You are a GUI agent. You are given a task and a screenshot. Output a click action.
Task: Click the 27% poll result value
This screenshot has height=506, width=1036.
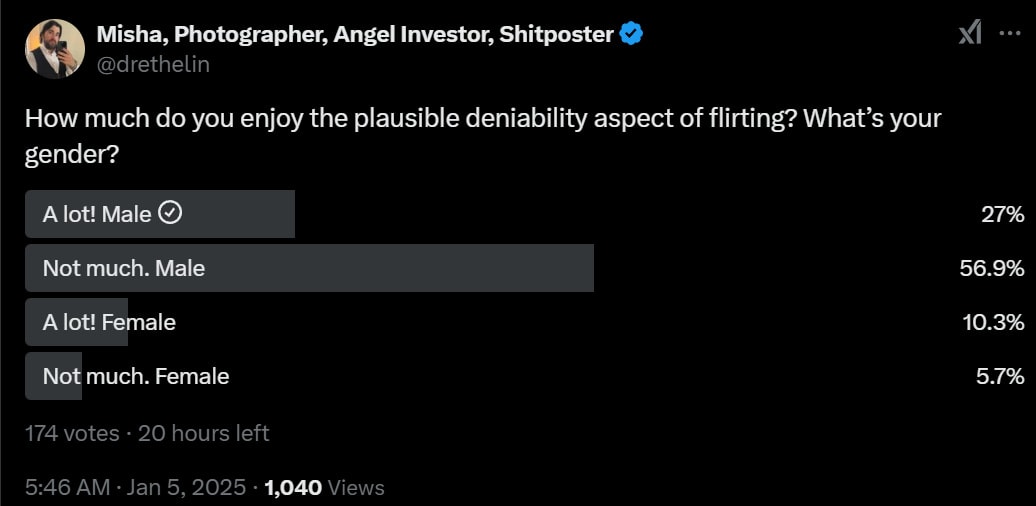1003,214
